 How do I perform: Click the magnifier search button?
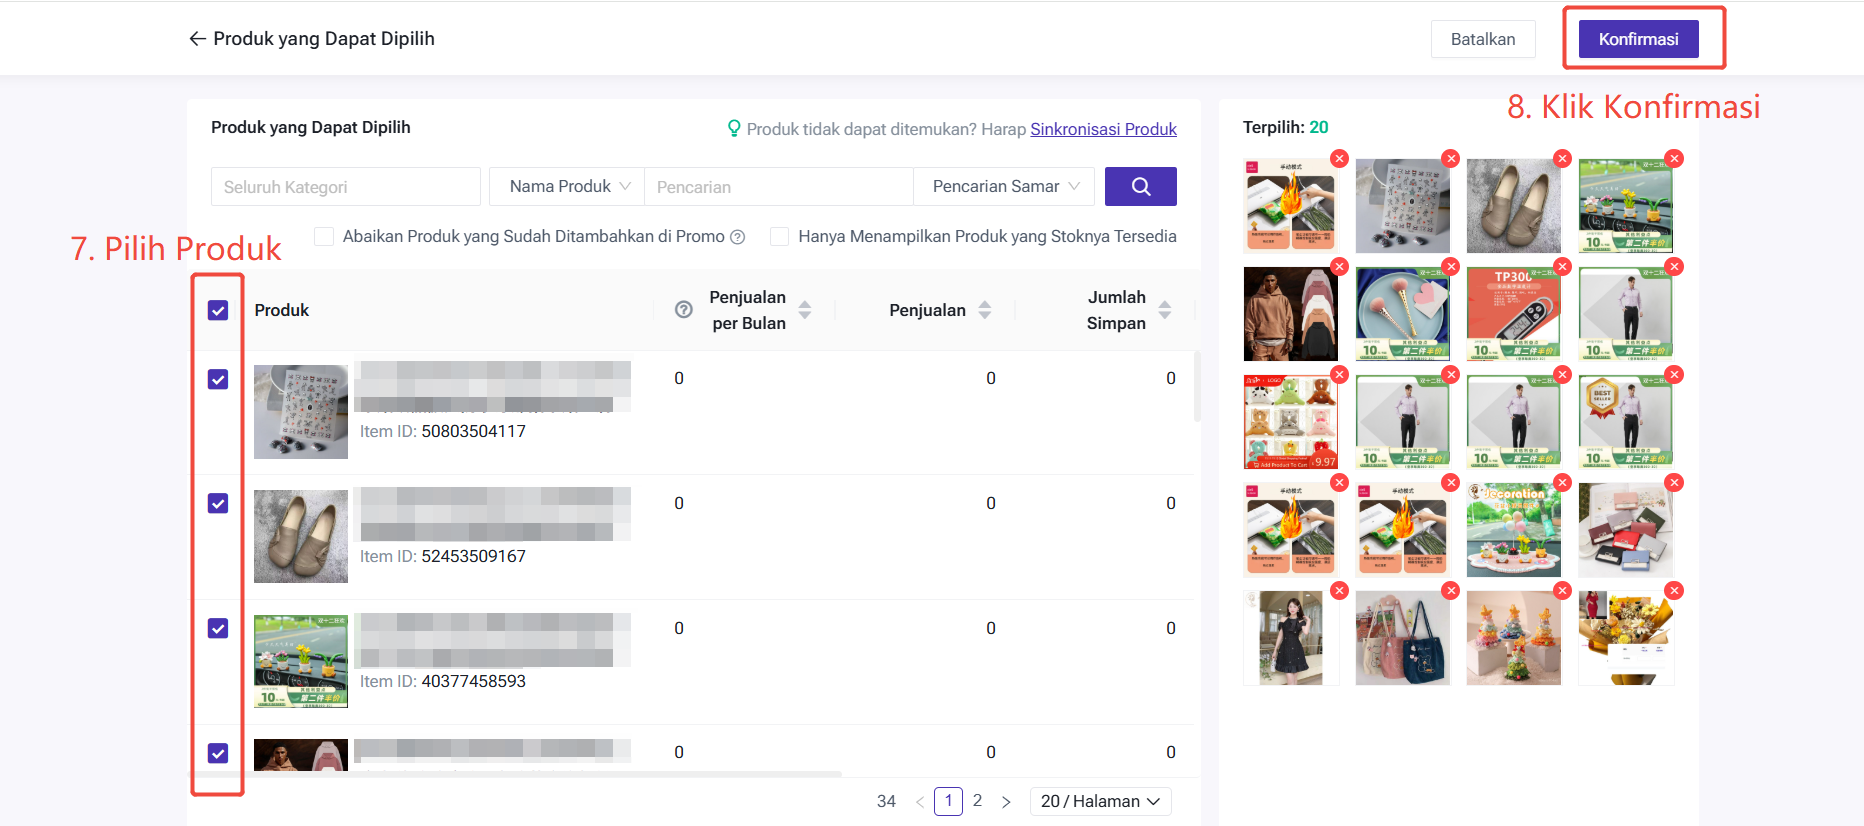tap(1140, 187)
